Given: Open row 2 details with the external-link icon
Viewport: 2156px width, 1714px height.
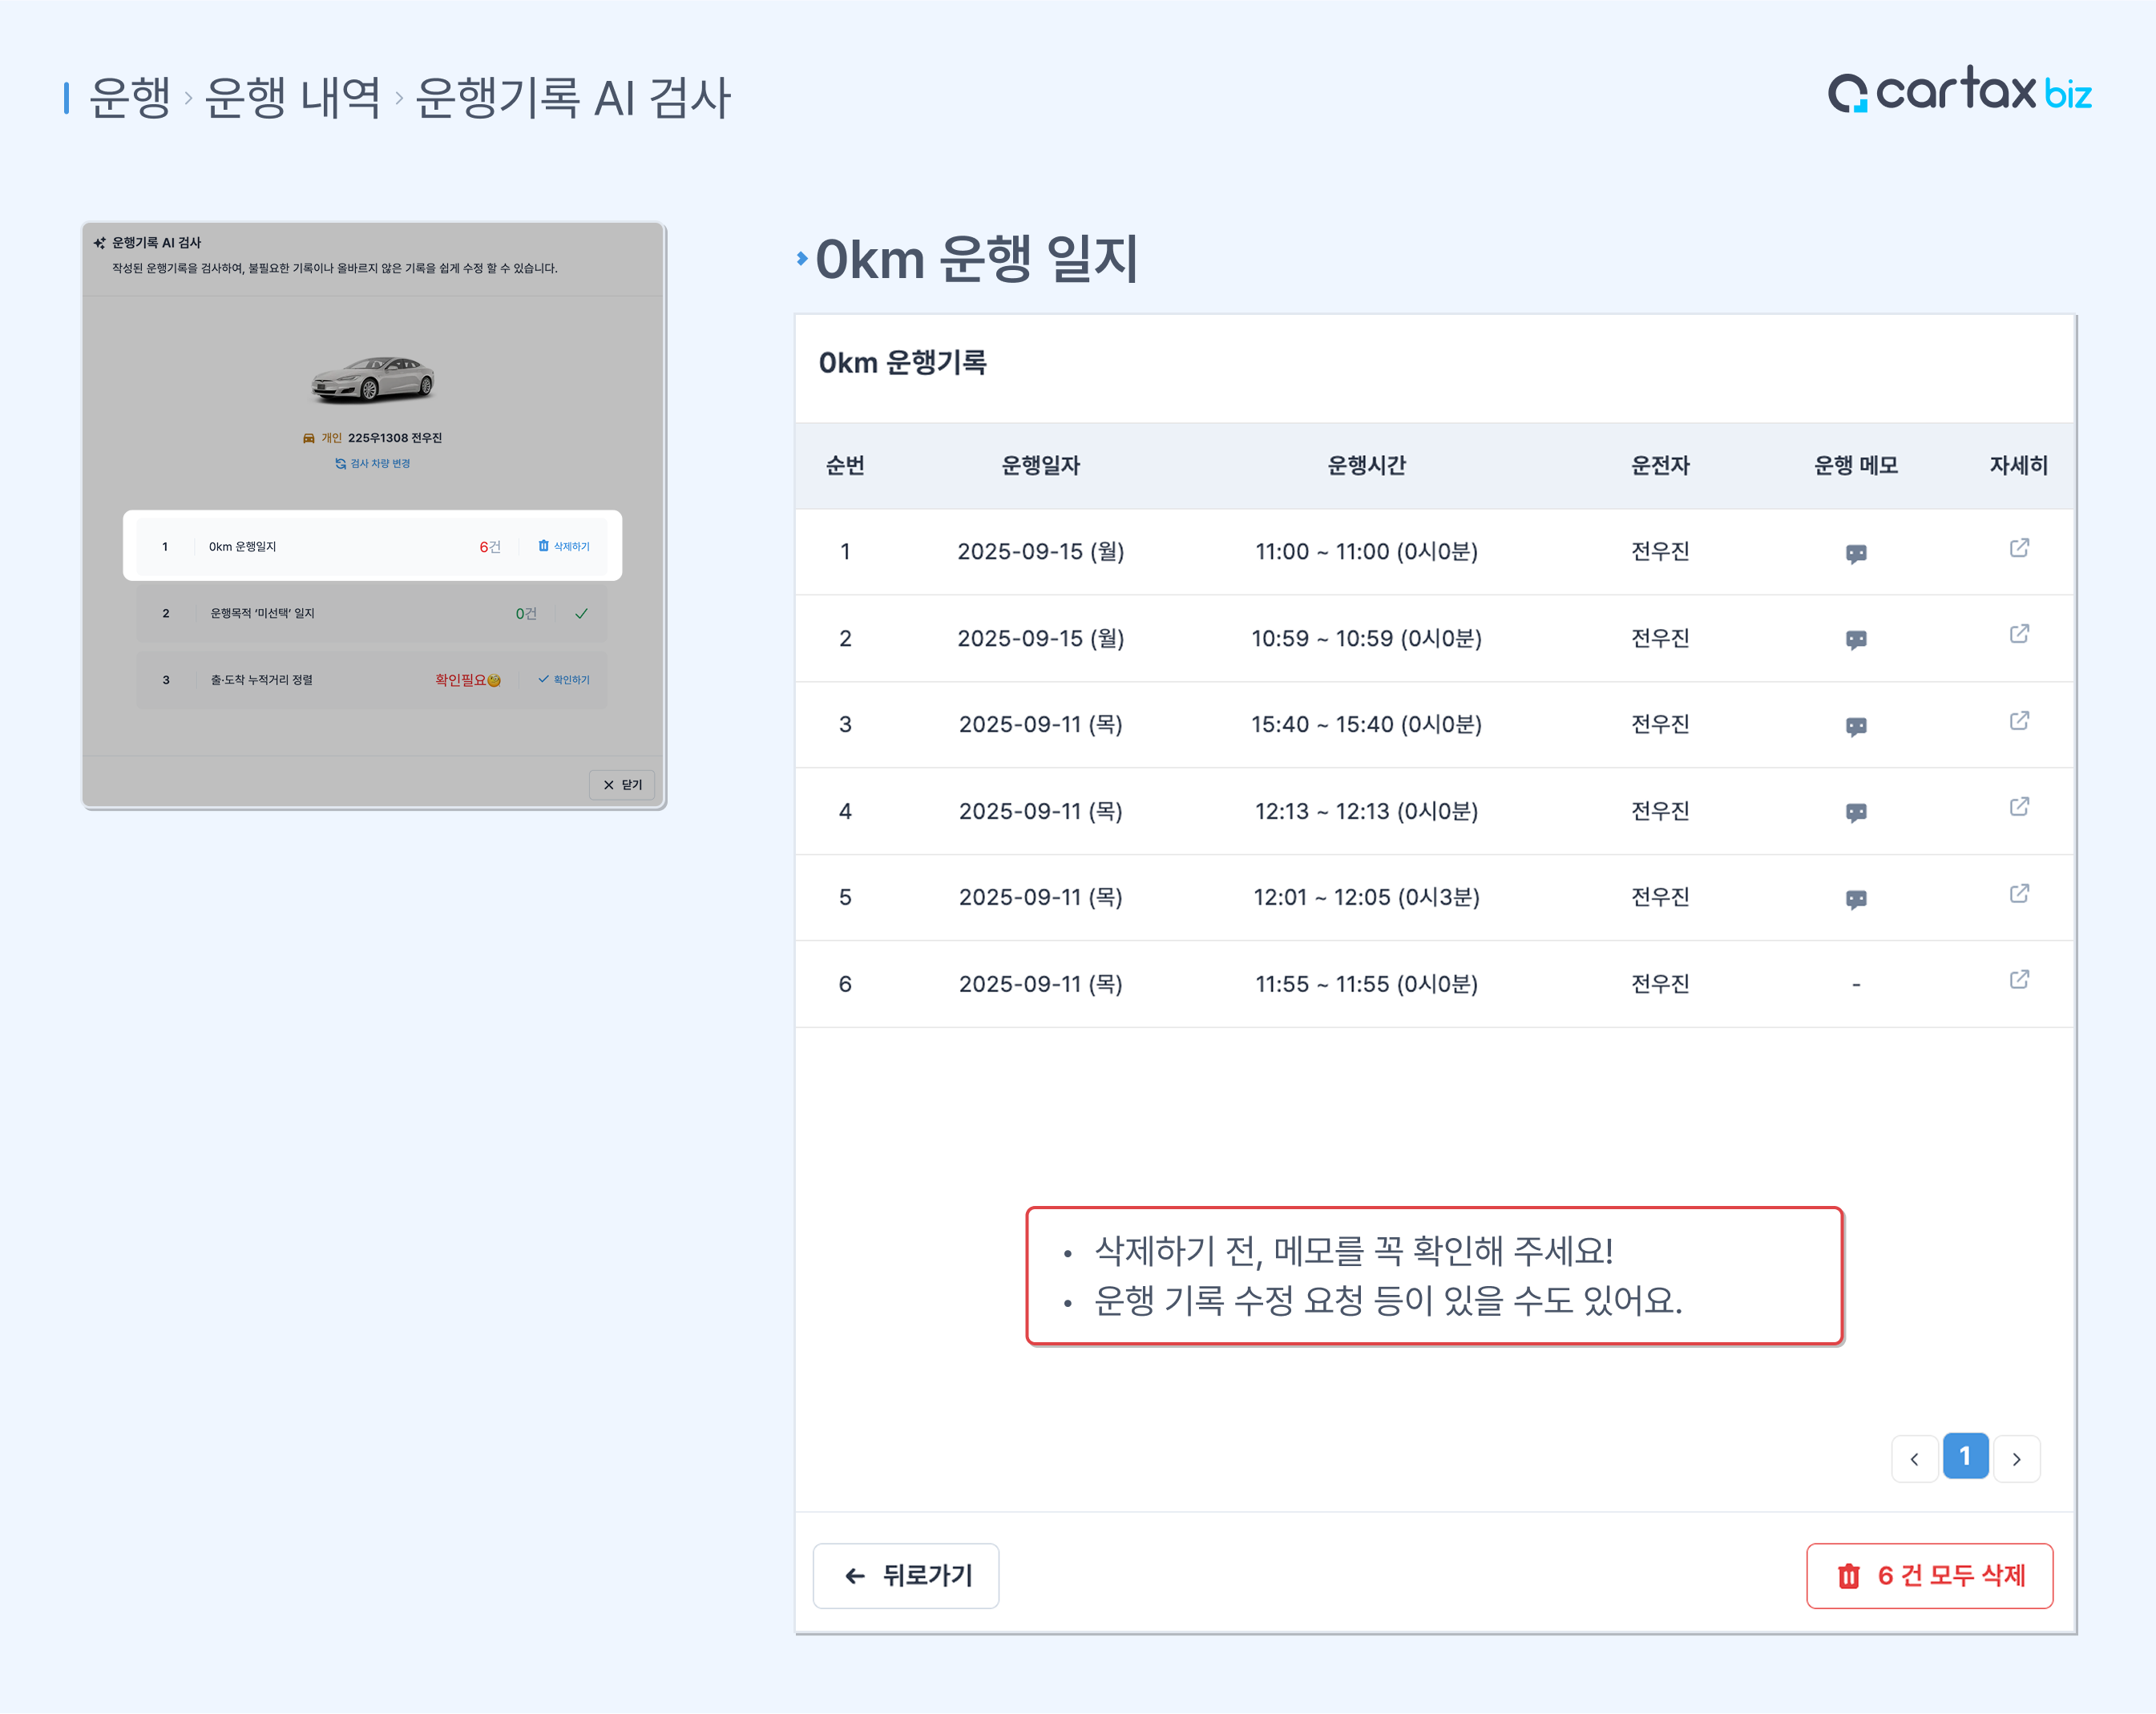Looking at the screenshot, I should tap(2019, 634).
